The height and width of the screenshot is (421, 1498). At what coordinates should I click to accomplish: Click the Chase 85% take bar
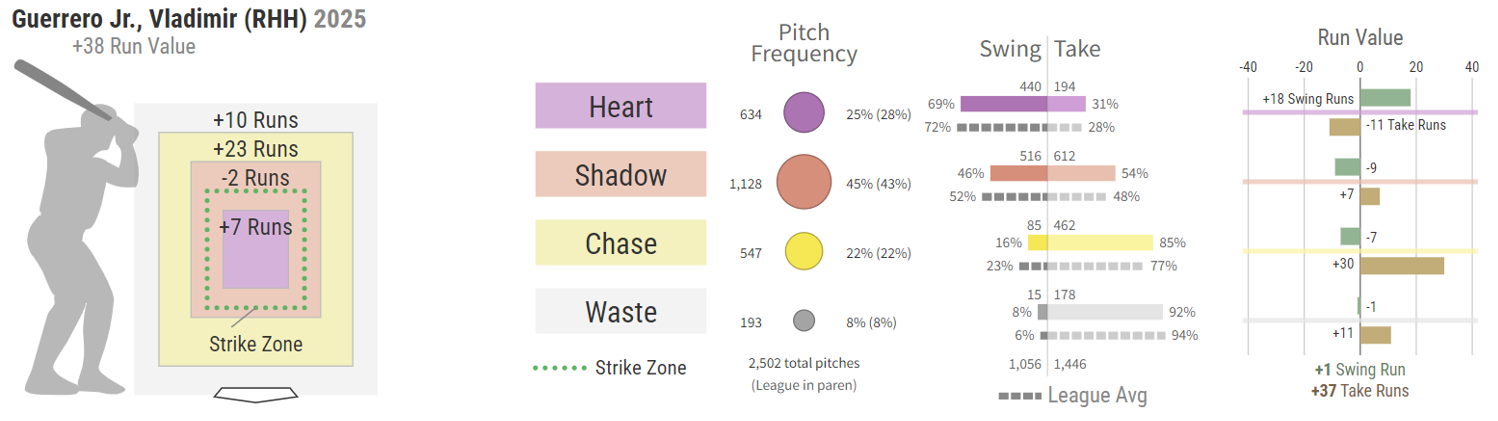click(x=1100, y=242)
